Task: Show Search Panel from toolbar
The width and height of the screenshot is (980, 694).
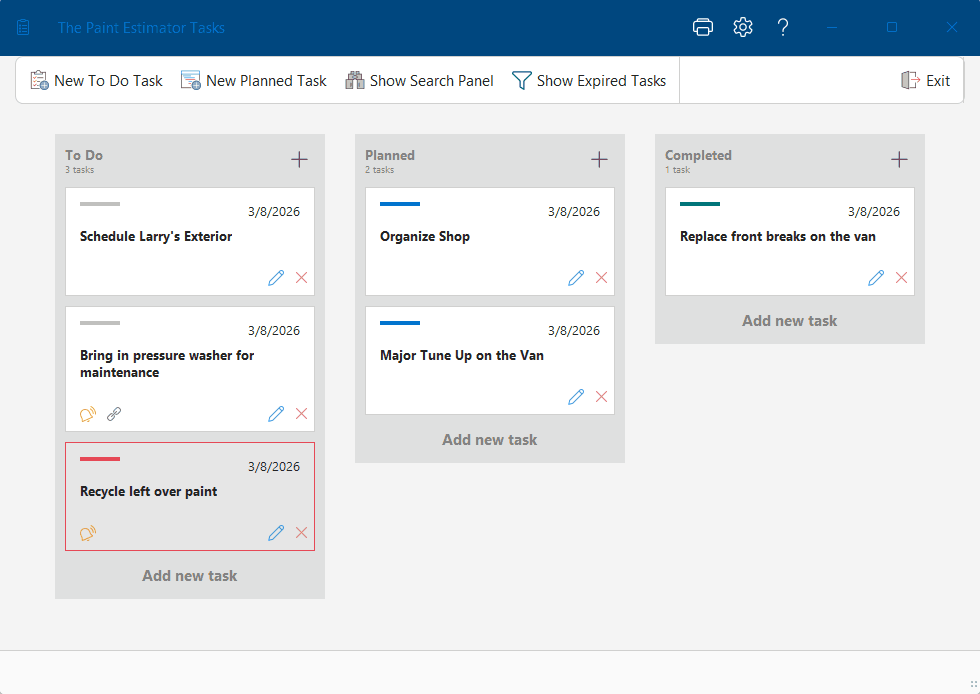Action: click(x=419, y=81)
